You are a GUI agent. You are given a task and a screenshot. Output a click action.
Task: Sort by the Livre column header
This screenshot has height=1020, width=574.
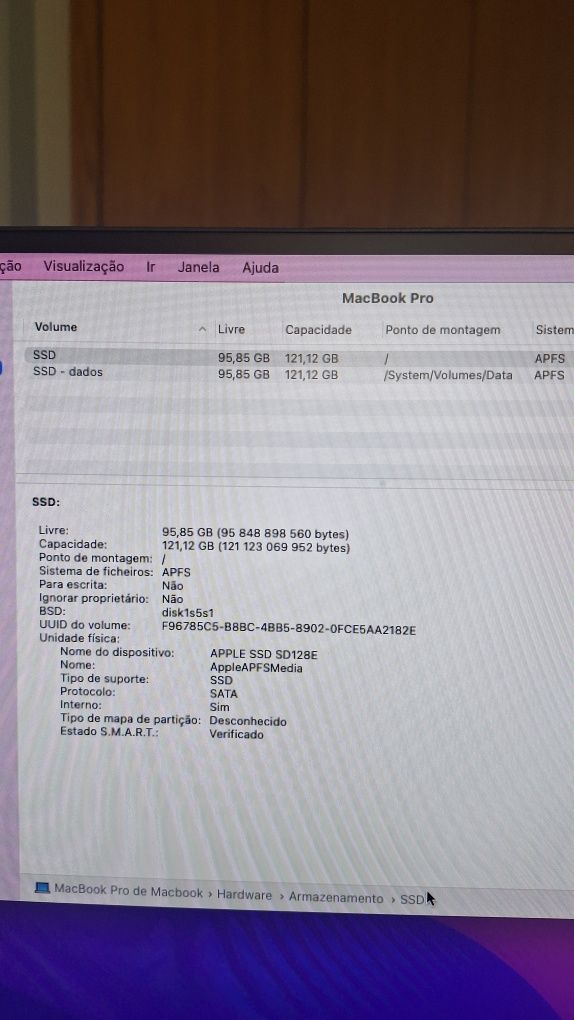click(231, 330)
